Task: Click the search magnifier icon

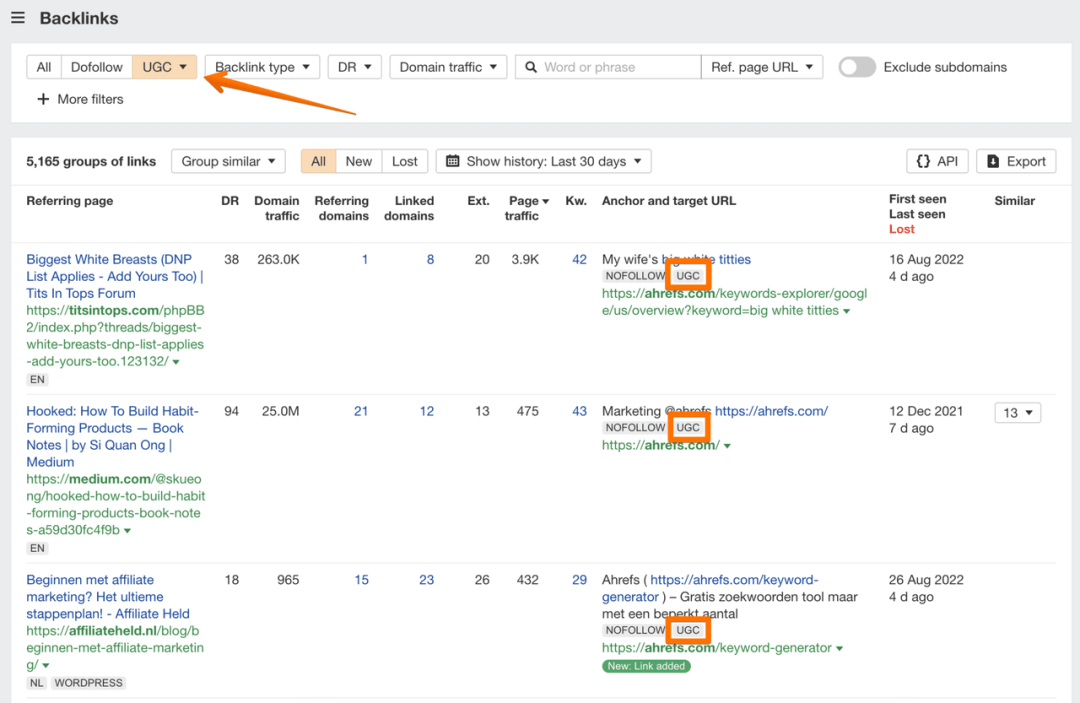Action: [x=531, y=67]
